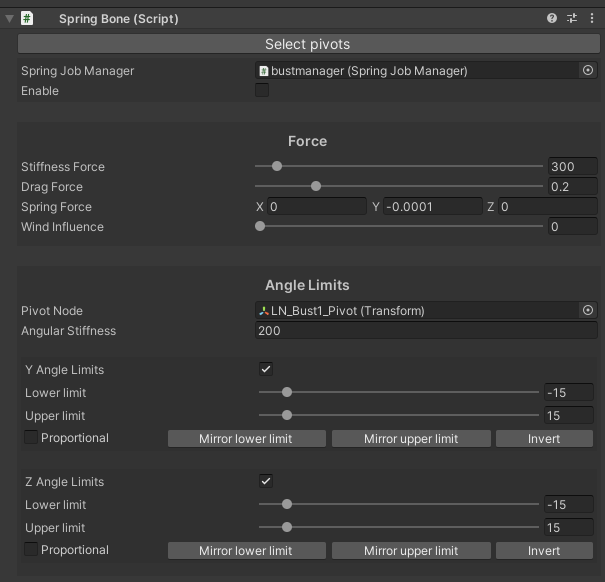Open object picker for Spring Job Manager

(588, 70)
